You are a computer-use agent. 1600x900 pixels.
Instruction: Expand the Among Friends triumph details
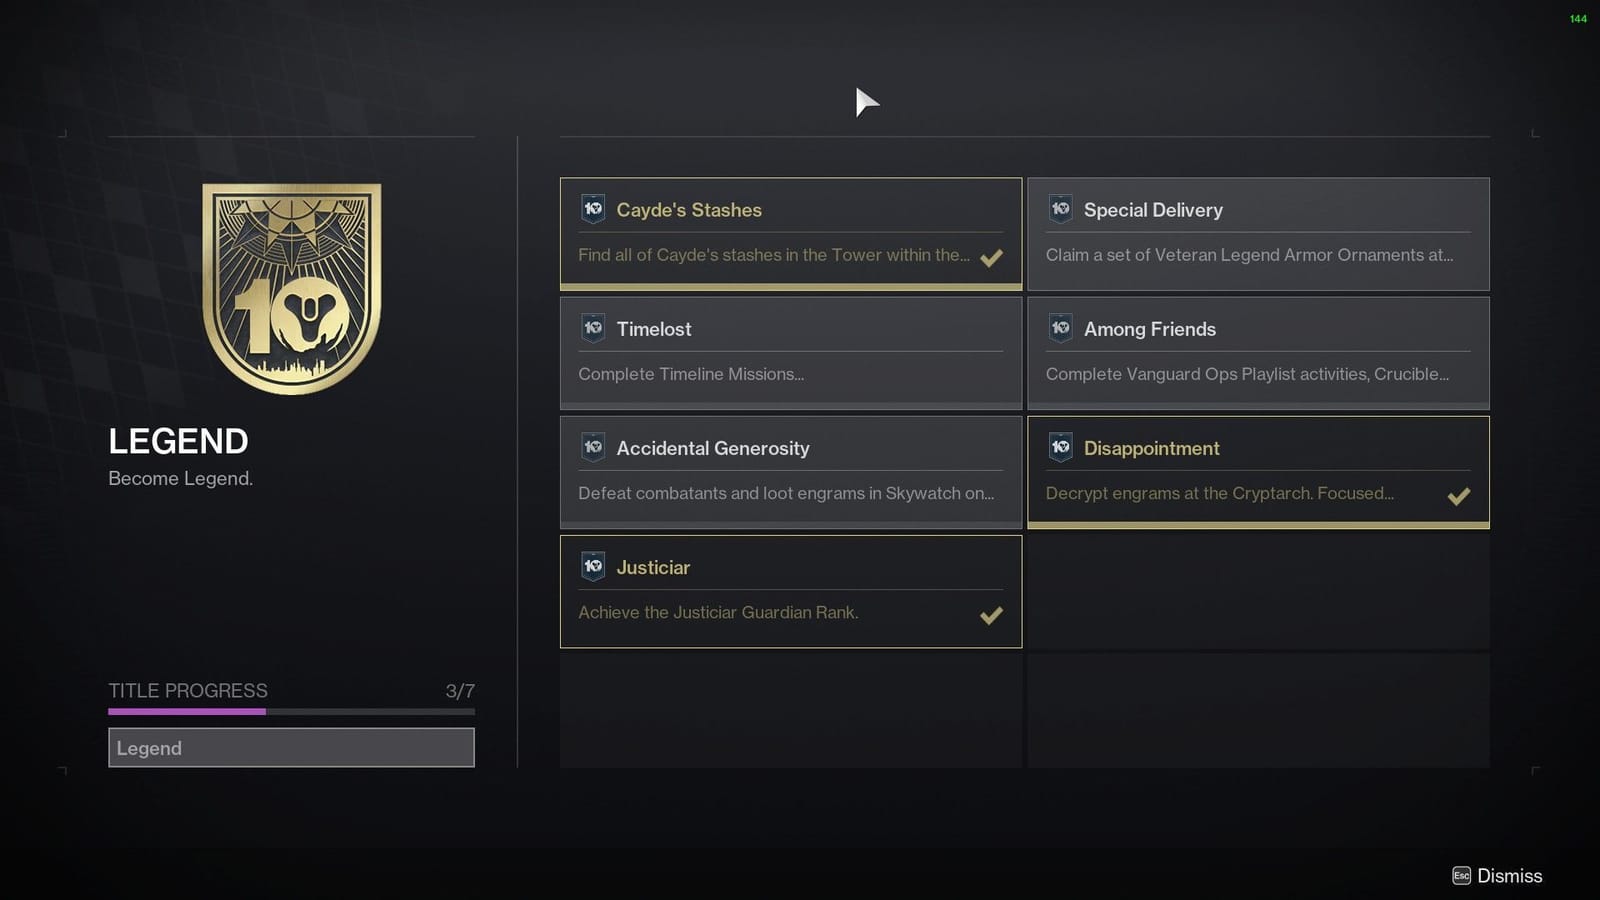[x=1258, y=351]
